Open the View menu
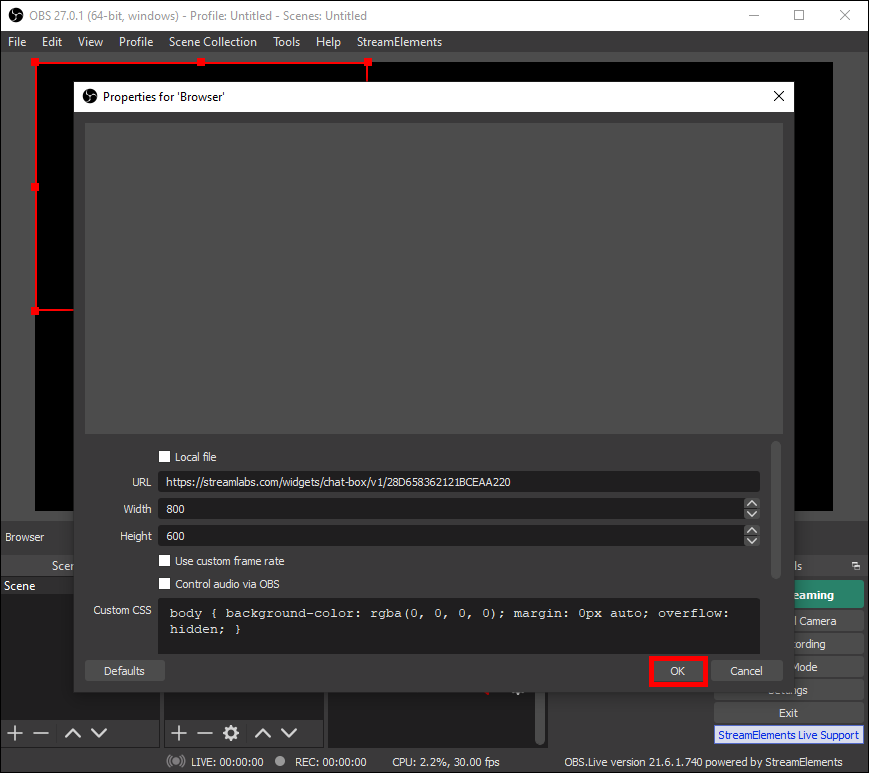Image resolution: width=869 pixels, height=773 pixels. (90, 42)
